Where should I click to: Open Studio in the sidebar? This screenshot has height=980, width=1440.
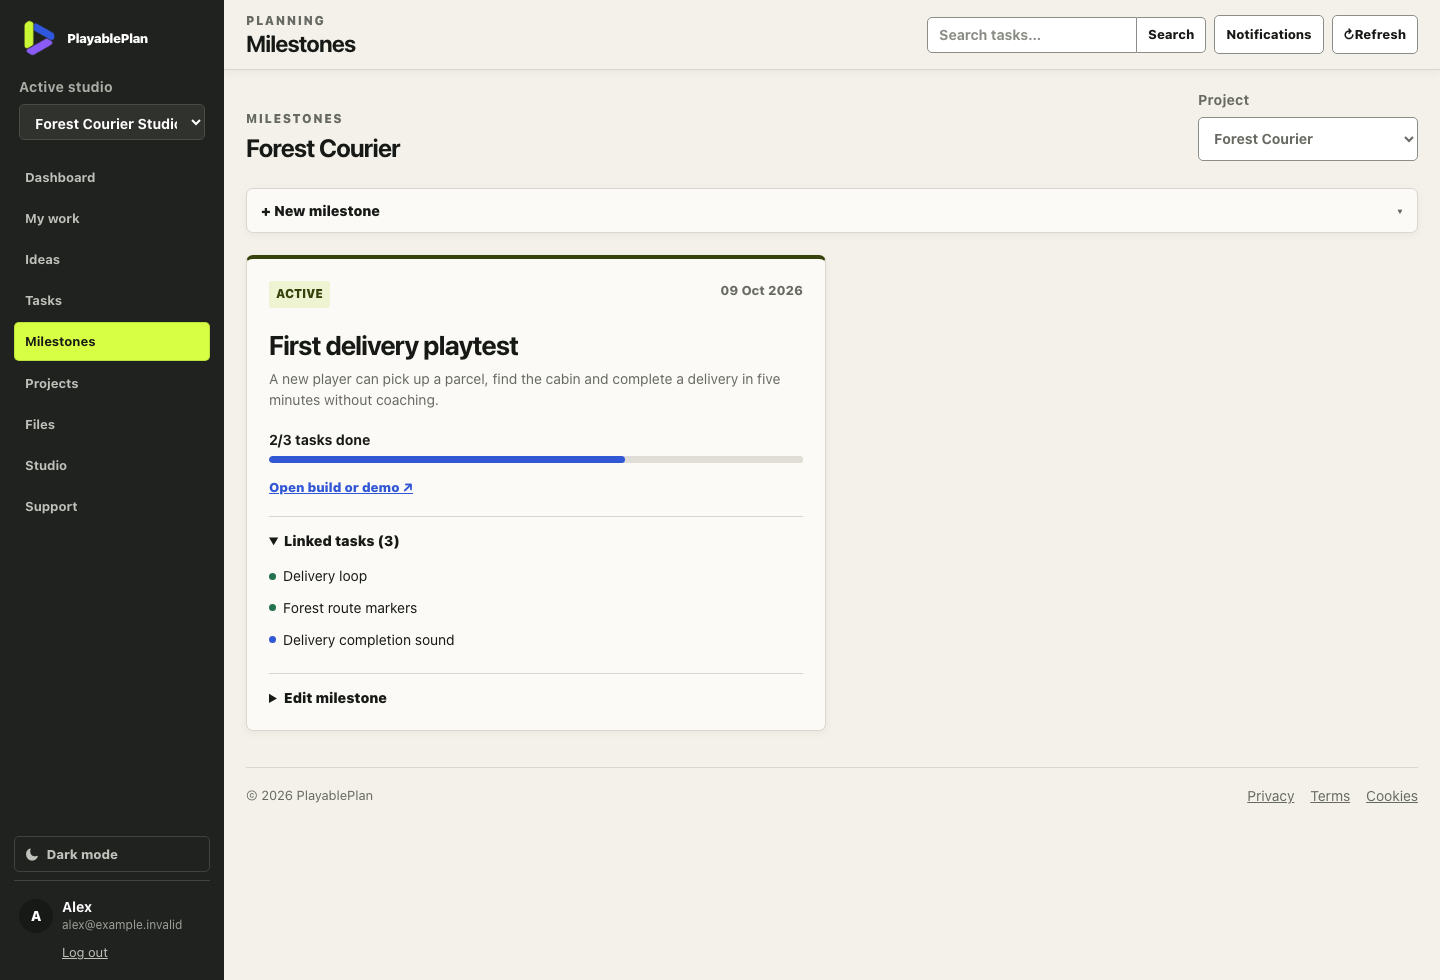112,465
